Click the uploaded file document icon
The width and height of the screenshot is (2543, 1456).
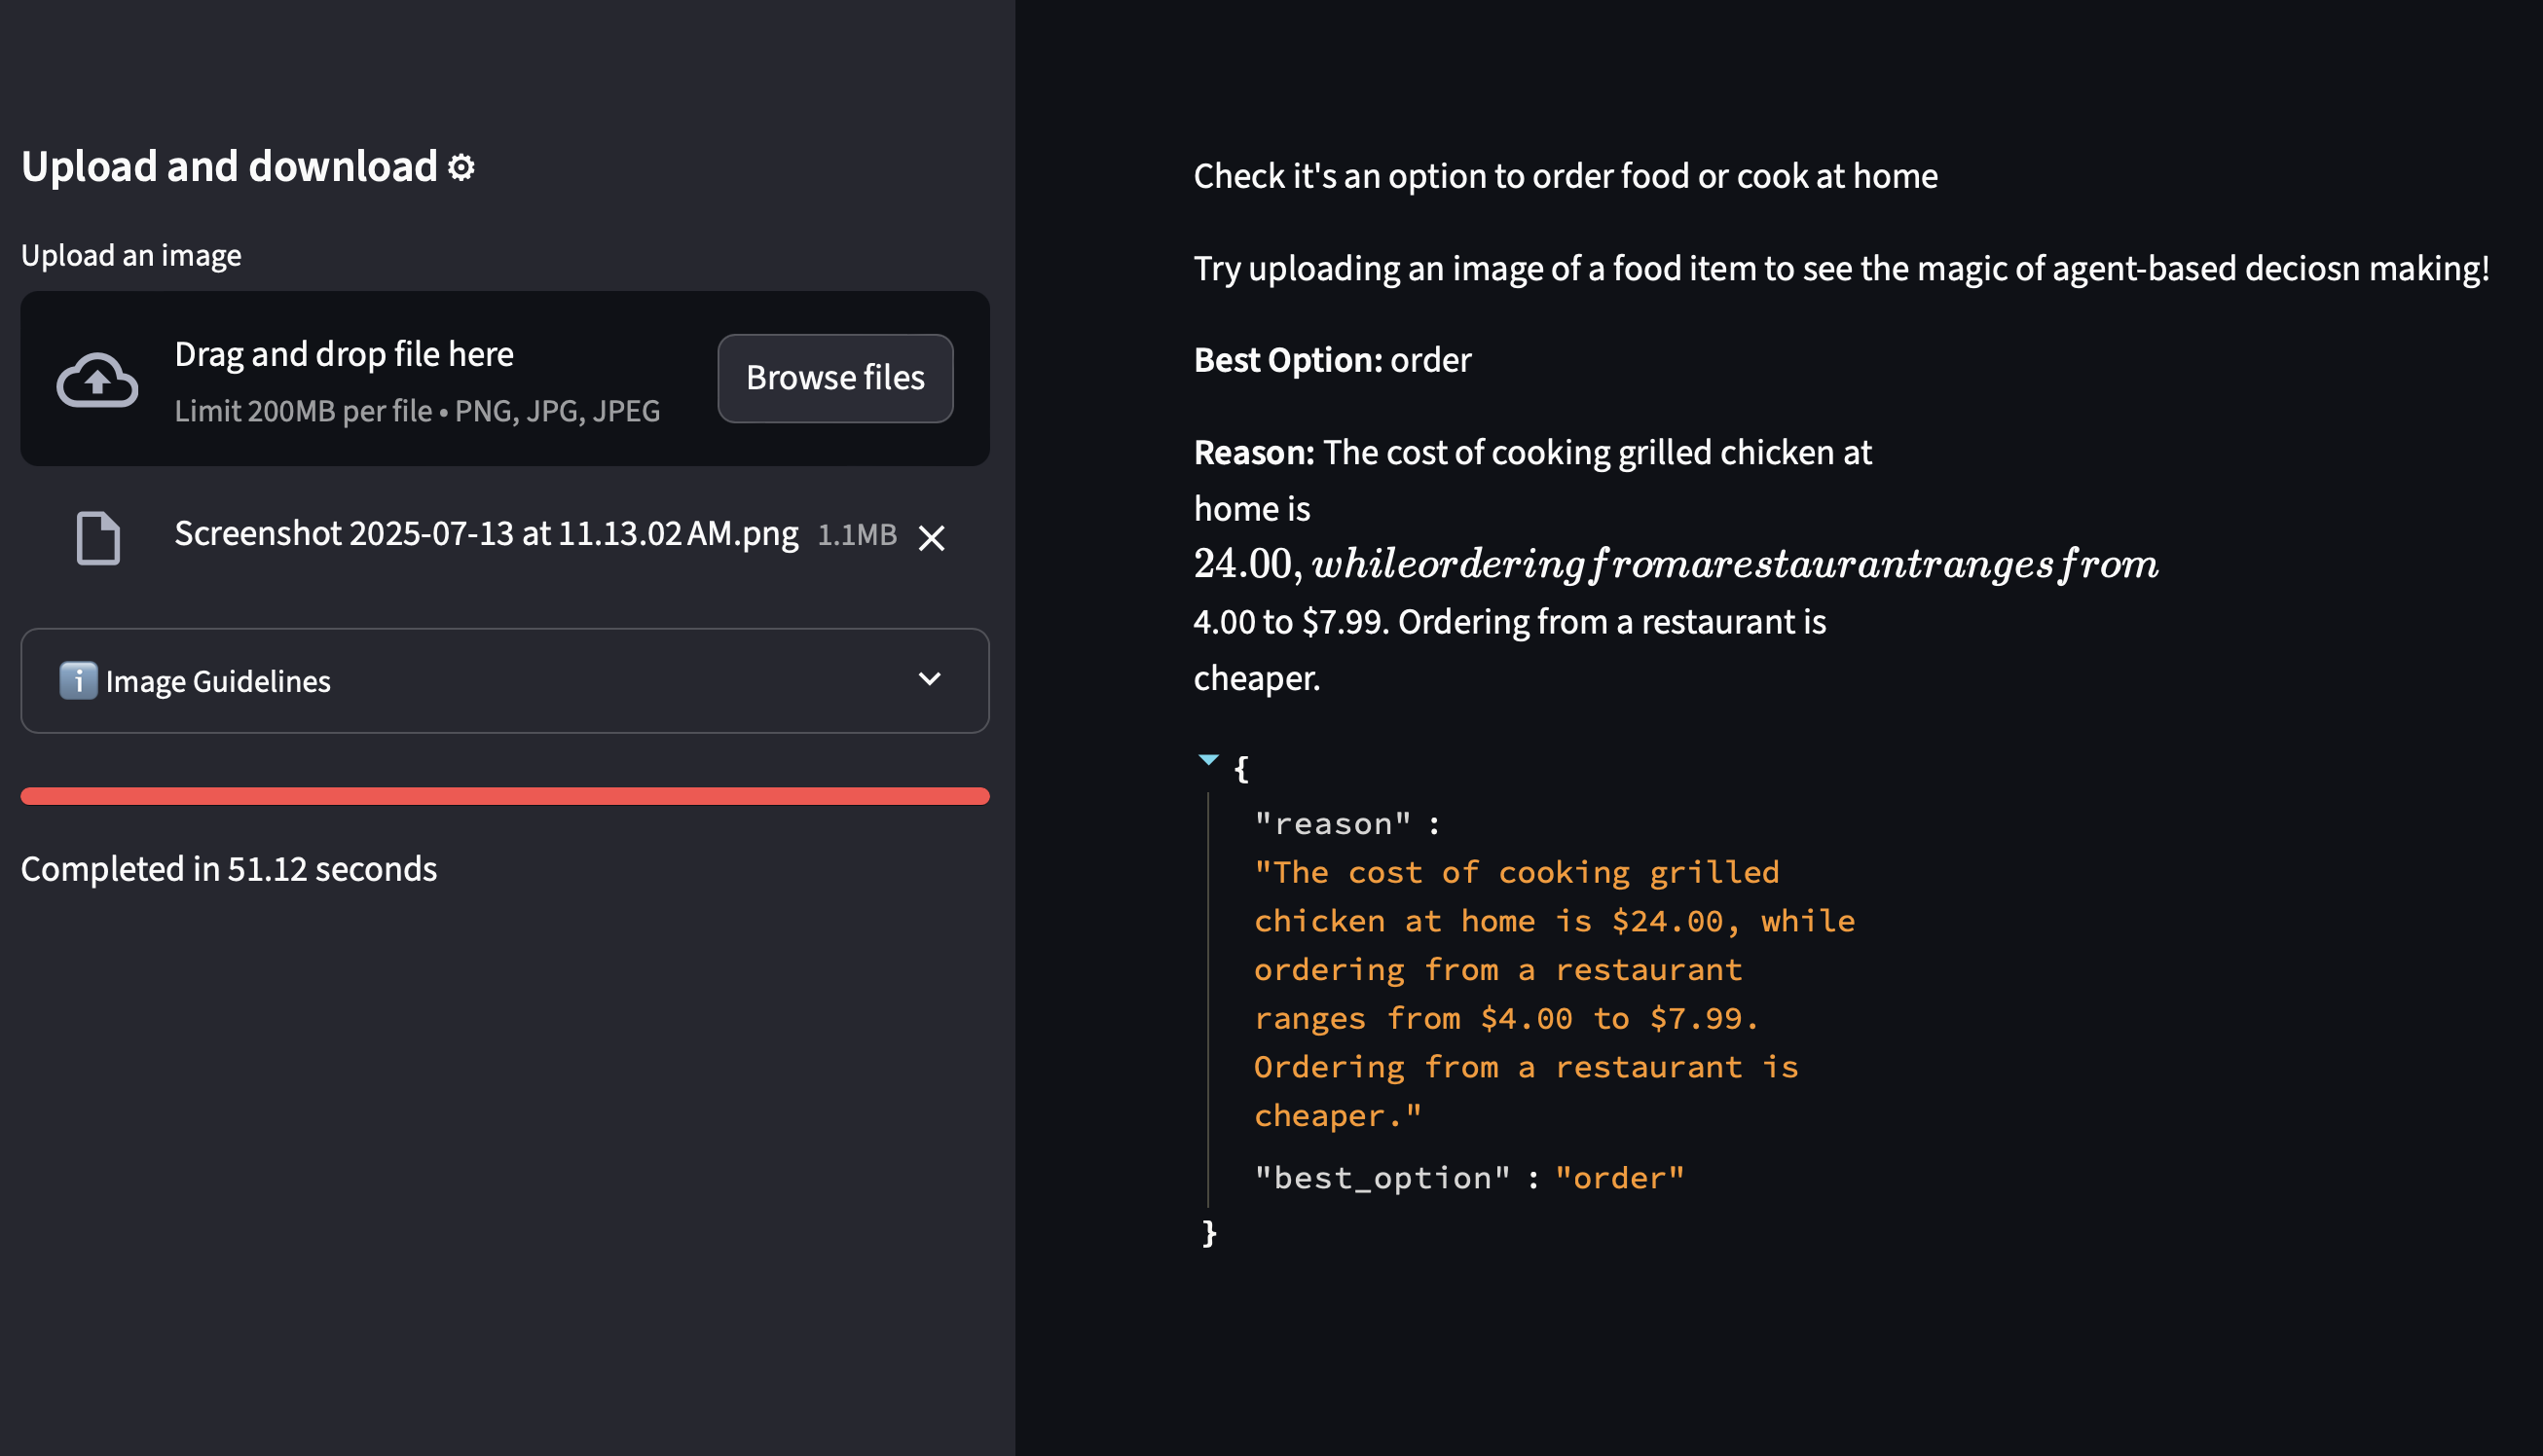point(98,538)
